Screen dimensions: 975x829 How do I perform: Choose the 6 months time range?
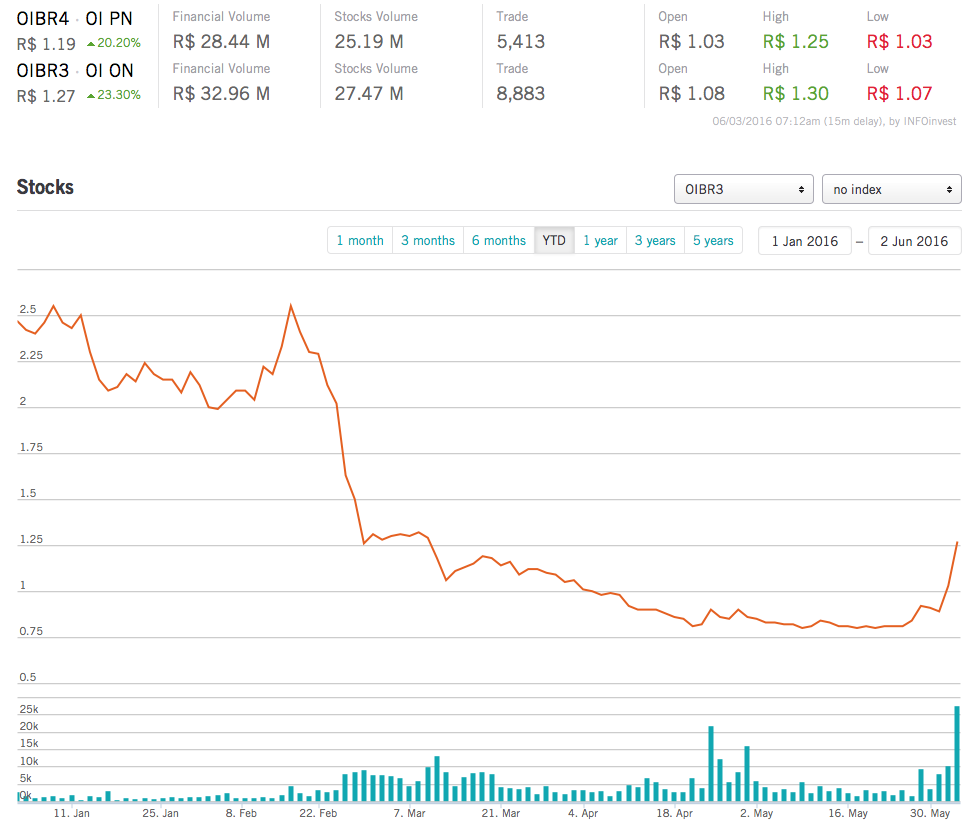pyautogui.click(x=499, y=240)
